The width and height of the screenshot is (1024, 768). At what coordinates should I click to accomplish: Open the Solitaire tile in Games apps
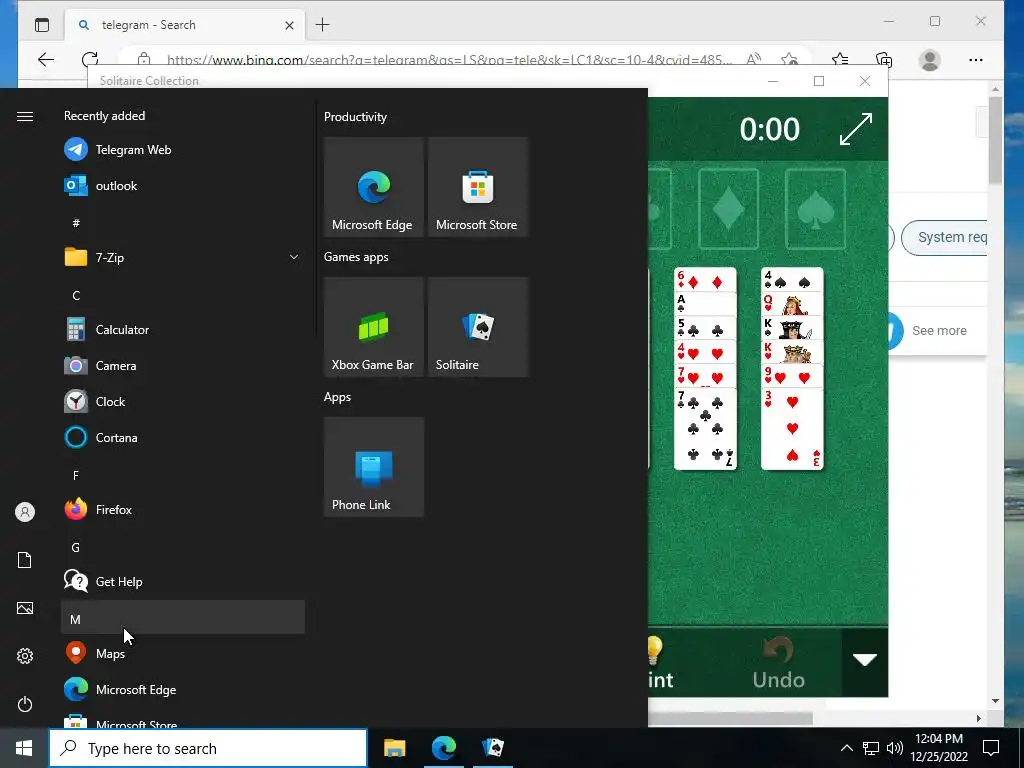click(x=478, y=327)
